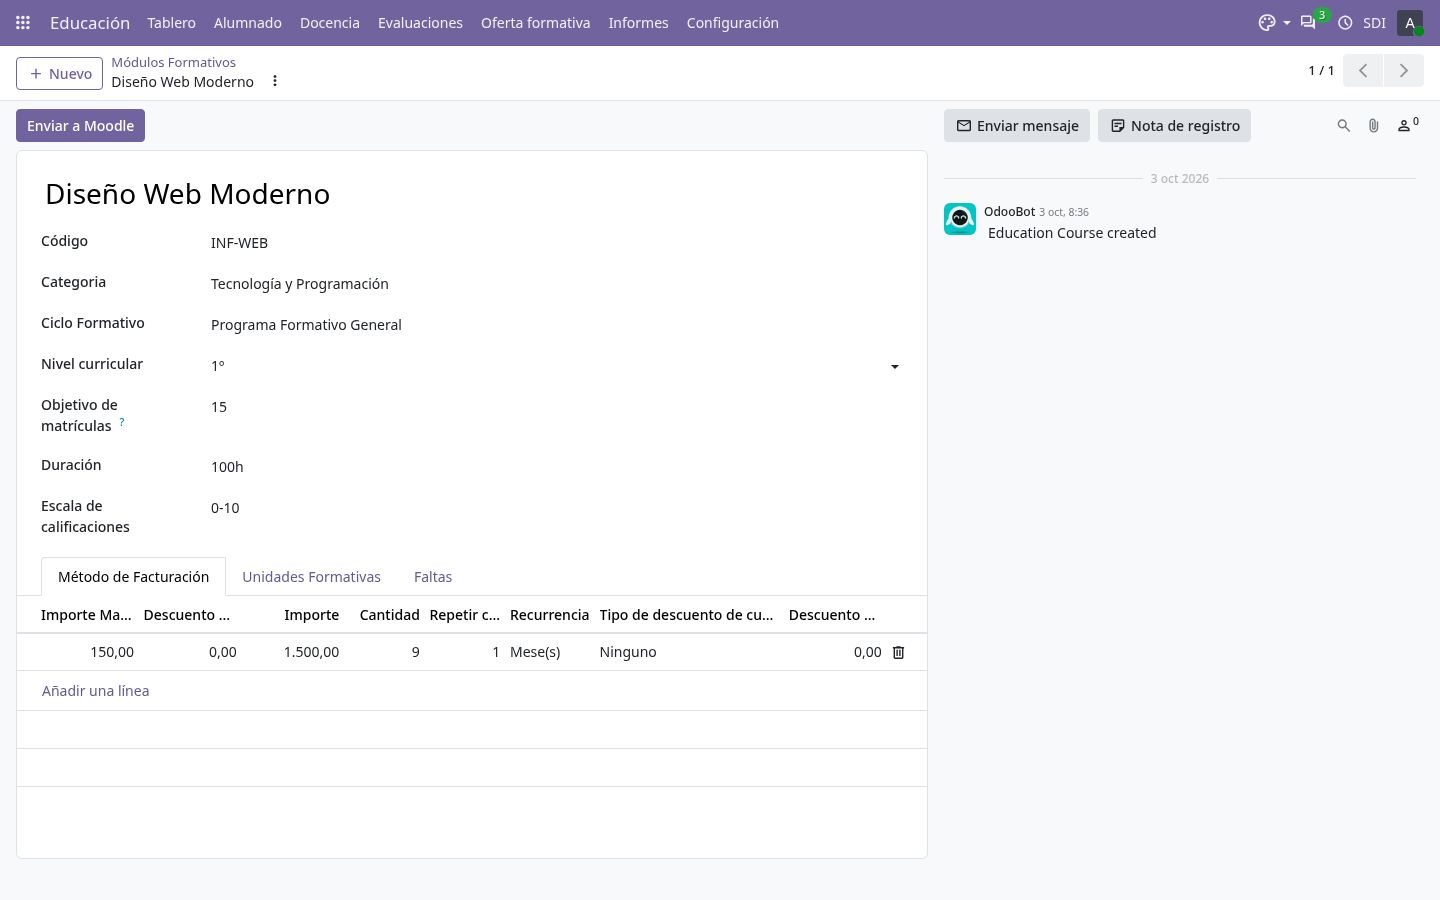Switch to Unidades Formativas tab

311,577
